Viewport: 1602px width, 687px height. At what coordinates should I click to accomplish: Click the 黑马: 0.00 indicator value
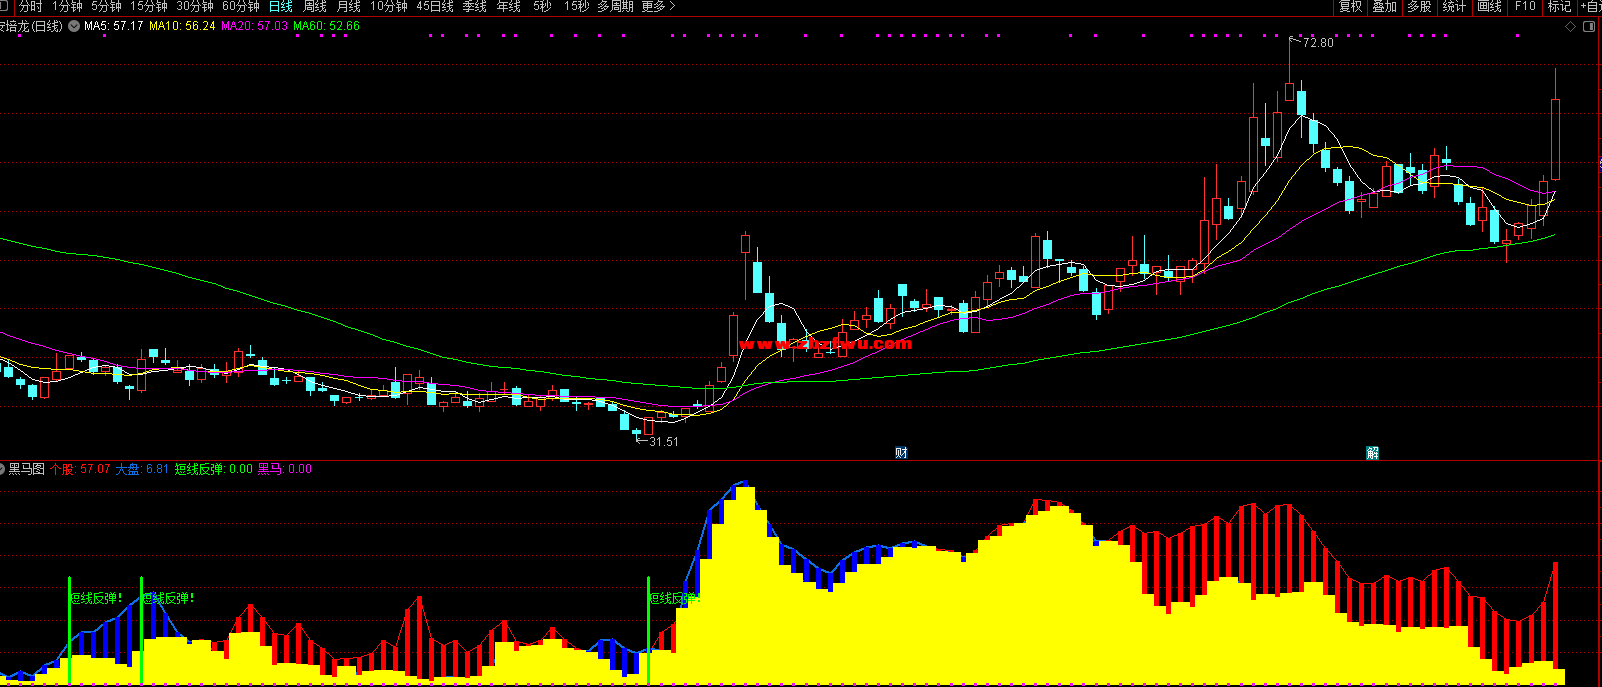285,469
